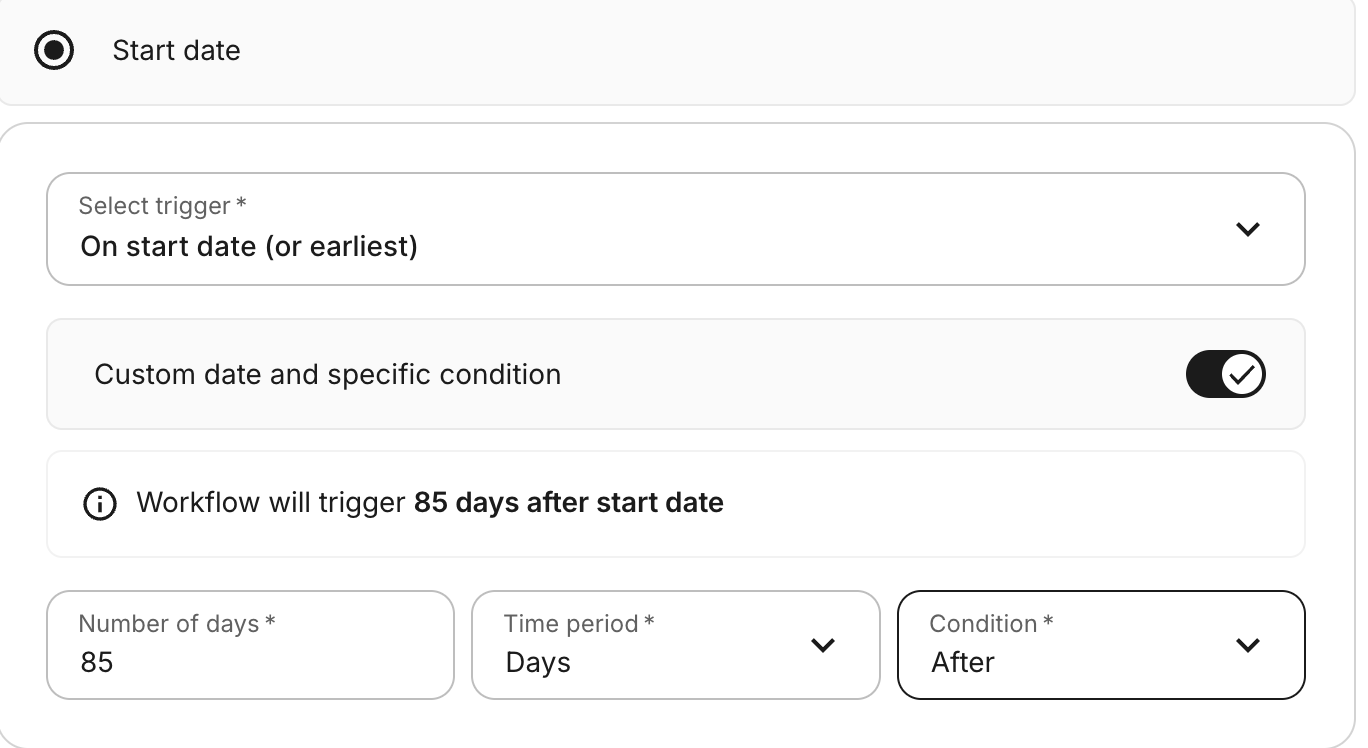1368x748 pixels.
Task: Click the chevron on the Select trigger field
Action: pos(1247,228)
